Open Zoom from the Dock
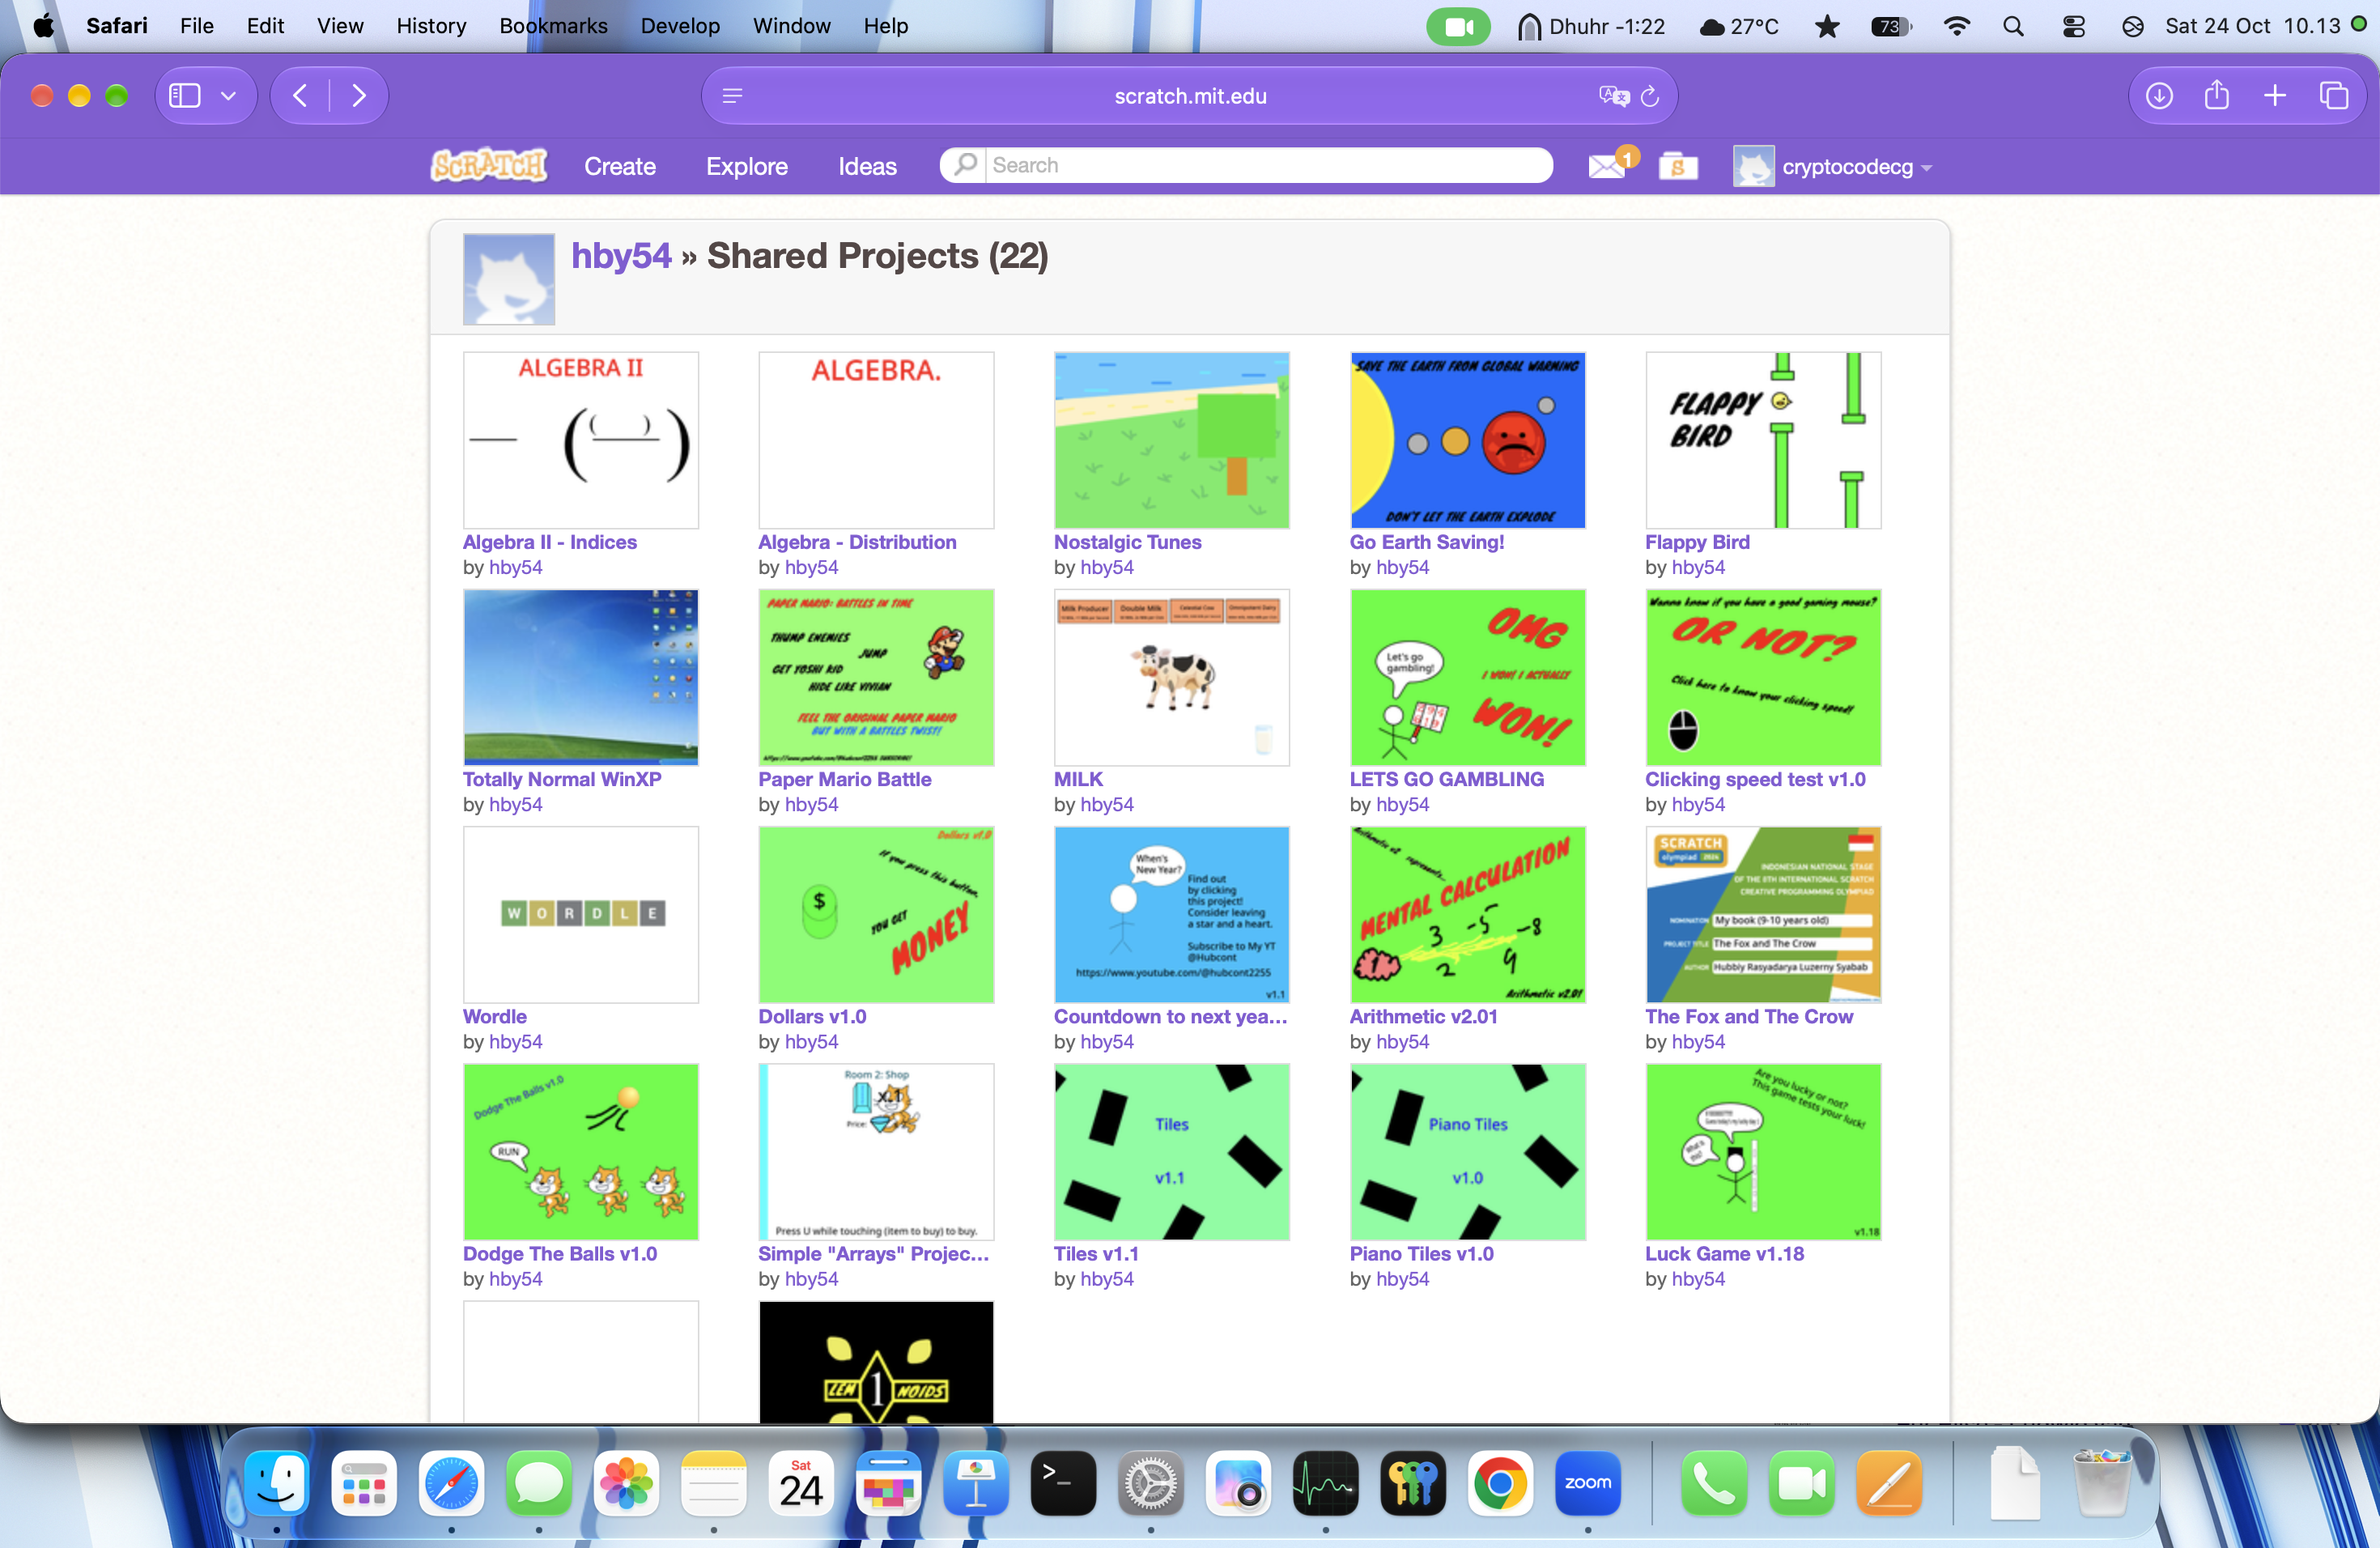Viewport: 2380px width, 1548px height. 1588,1482
